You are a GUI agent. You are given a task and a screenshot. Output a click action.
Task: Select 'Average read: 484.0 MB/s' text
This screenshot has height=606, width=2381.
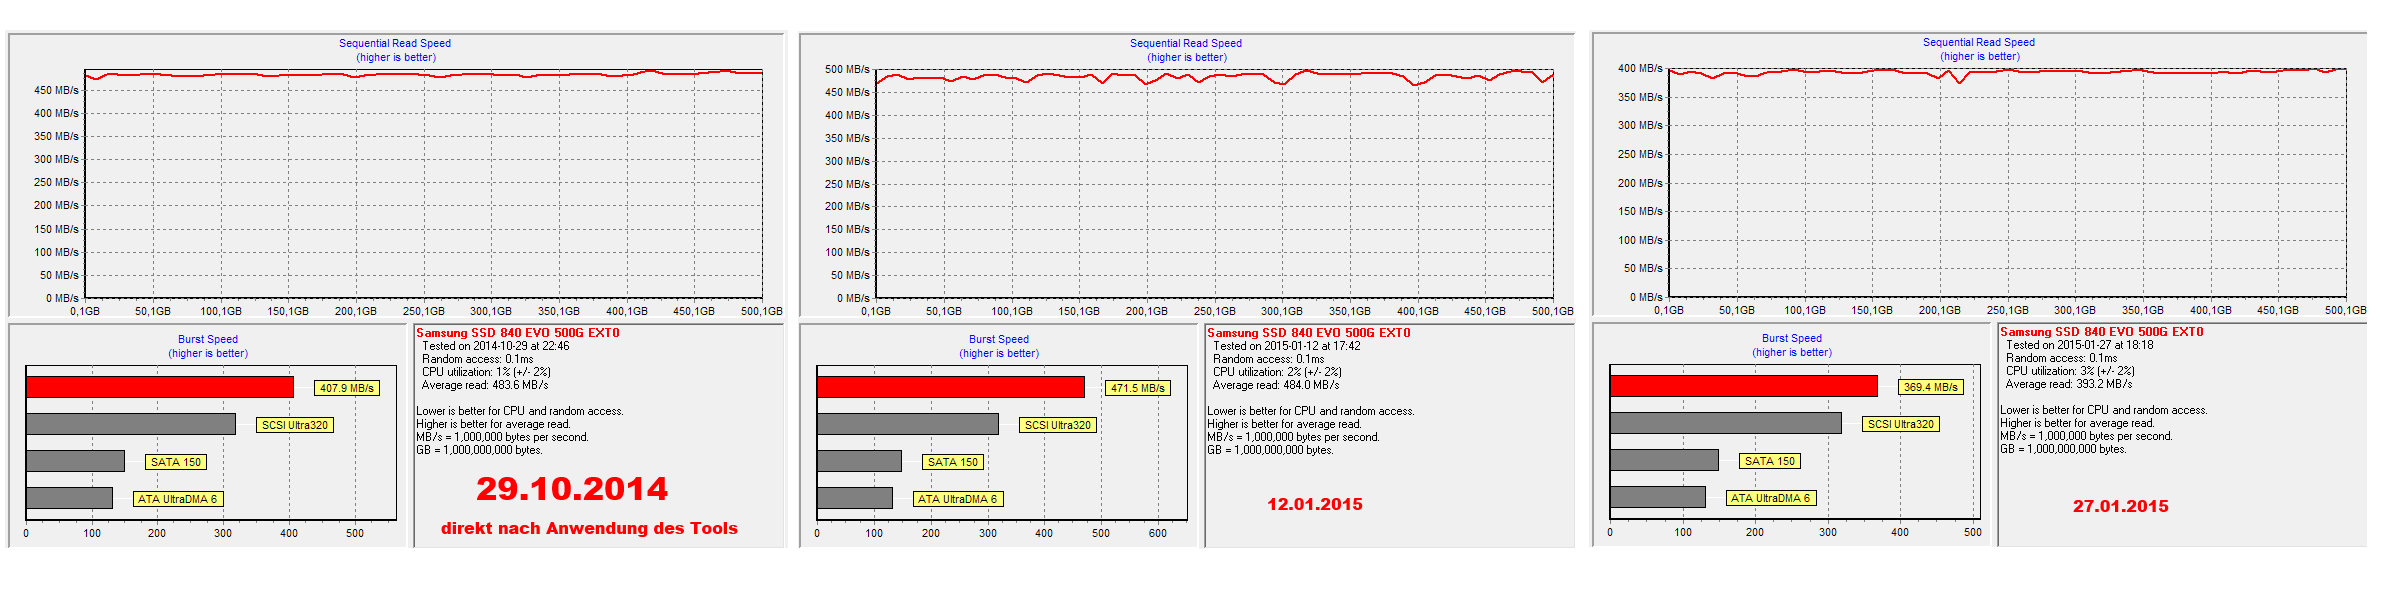1275,385
